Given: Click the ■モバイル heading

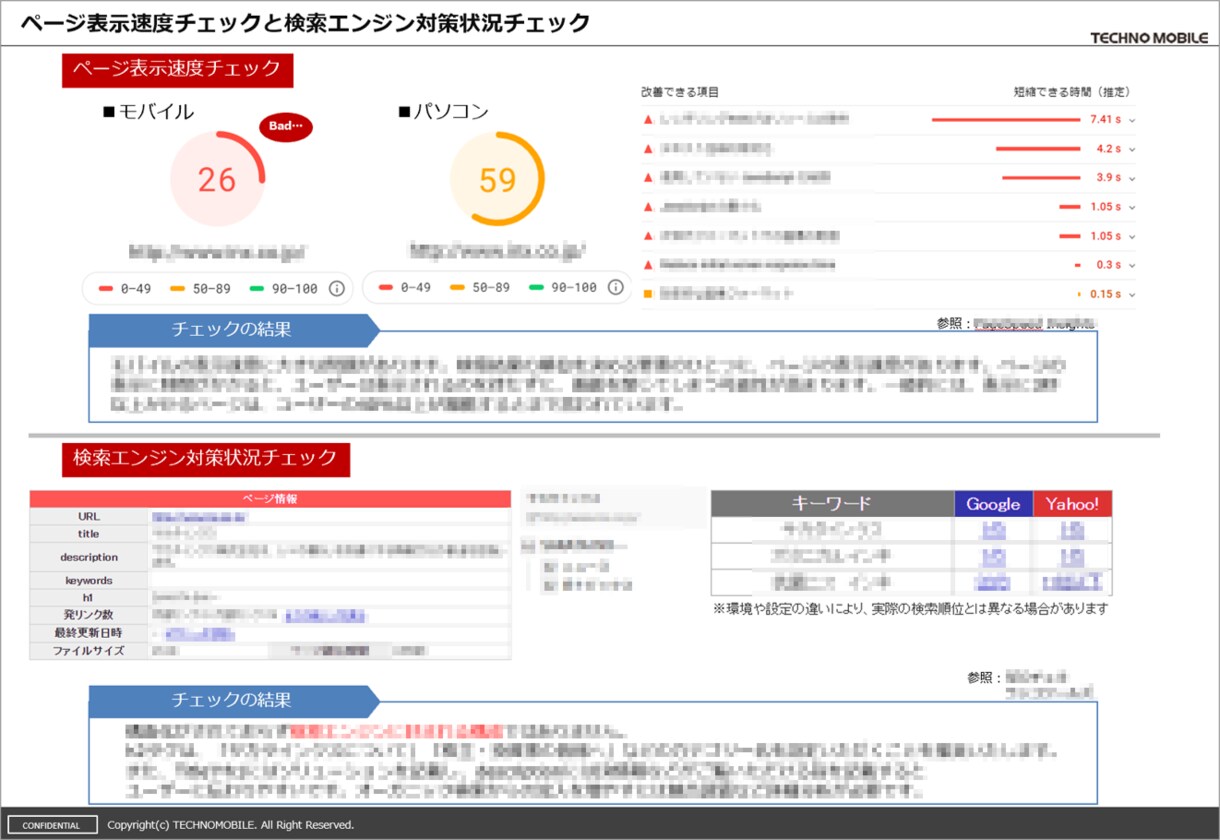Looking at the screenshot, I should coord(149,111).
